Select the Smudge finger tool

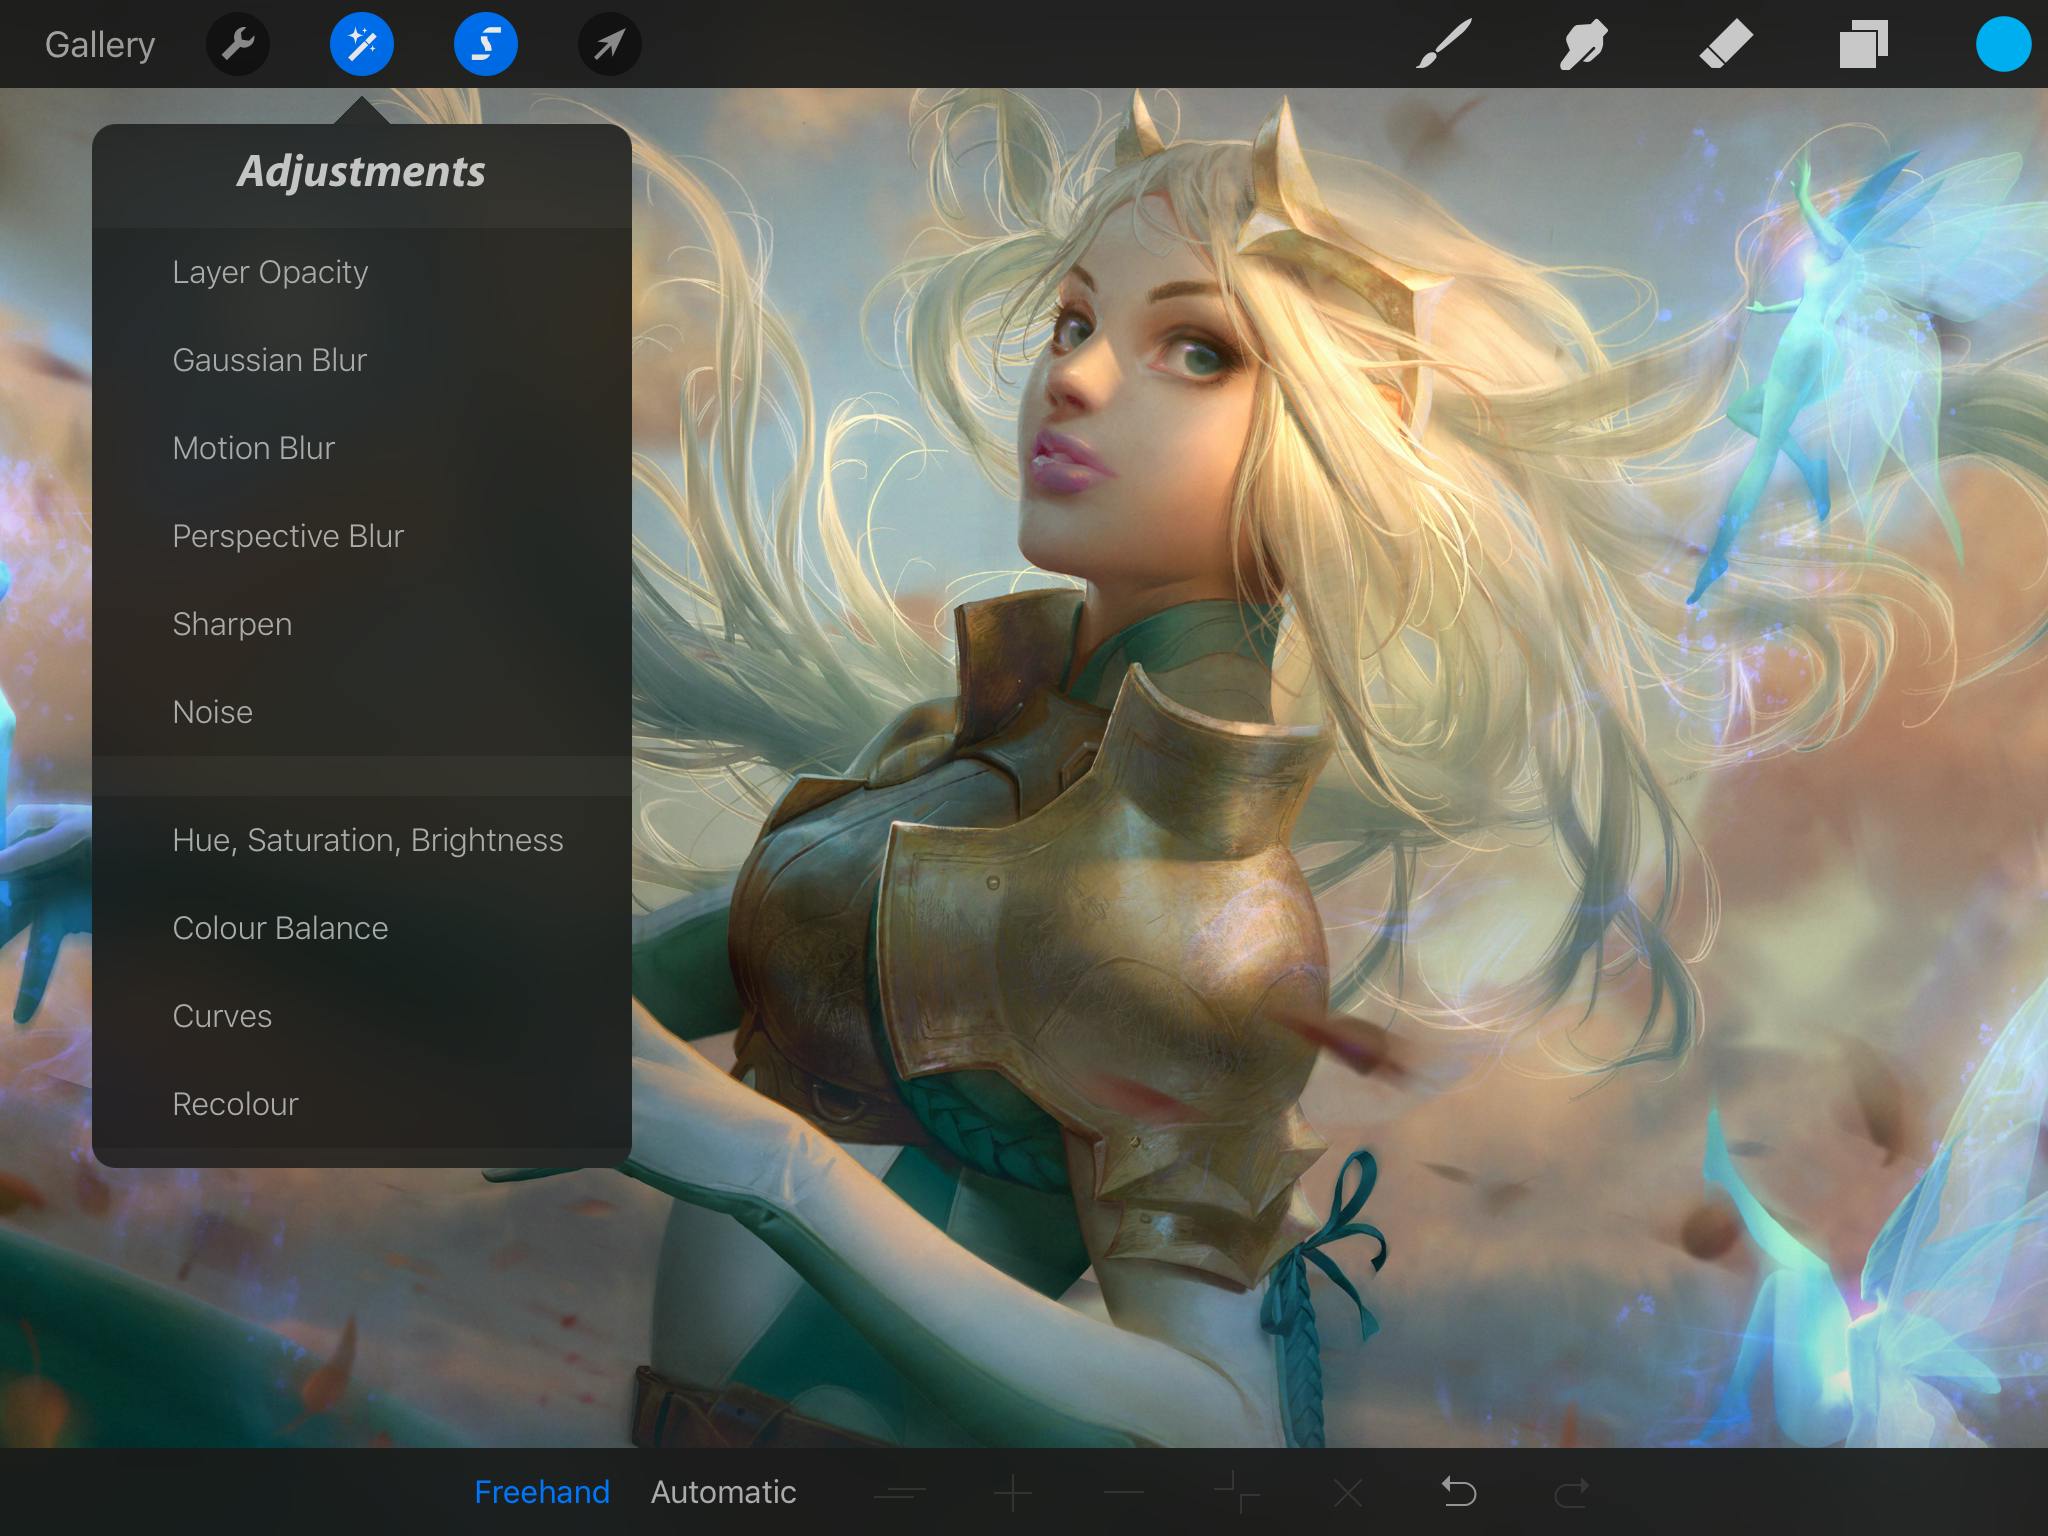1583,44
